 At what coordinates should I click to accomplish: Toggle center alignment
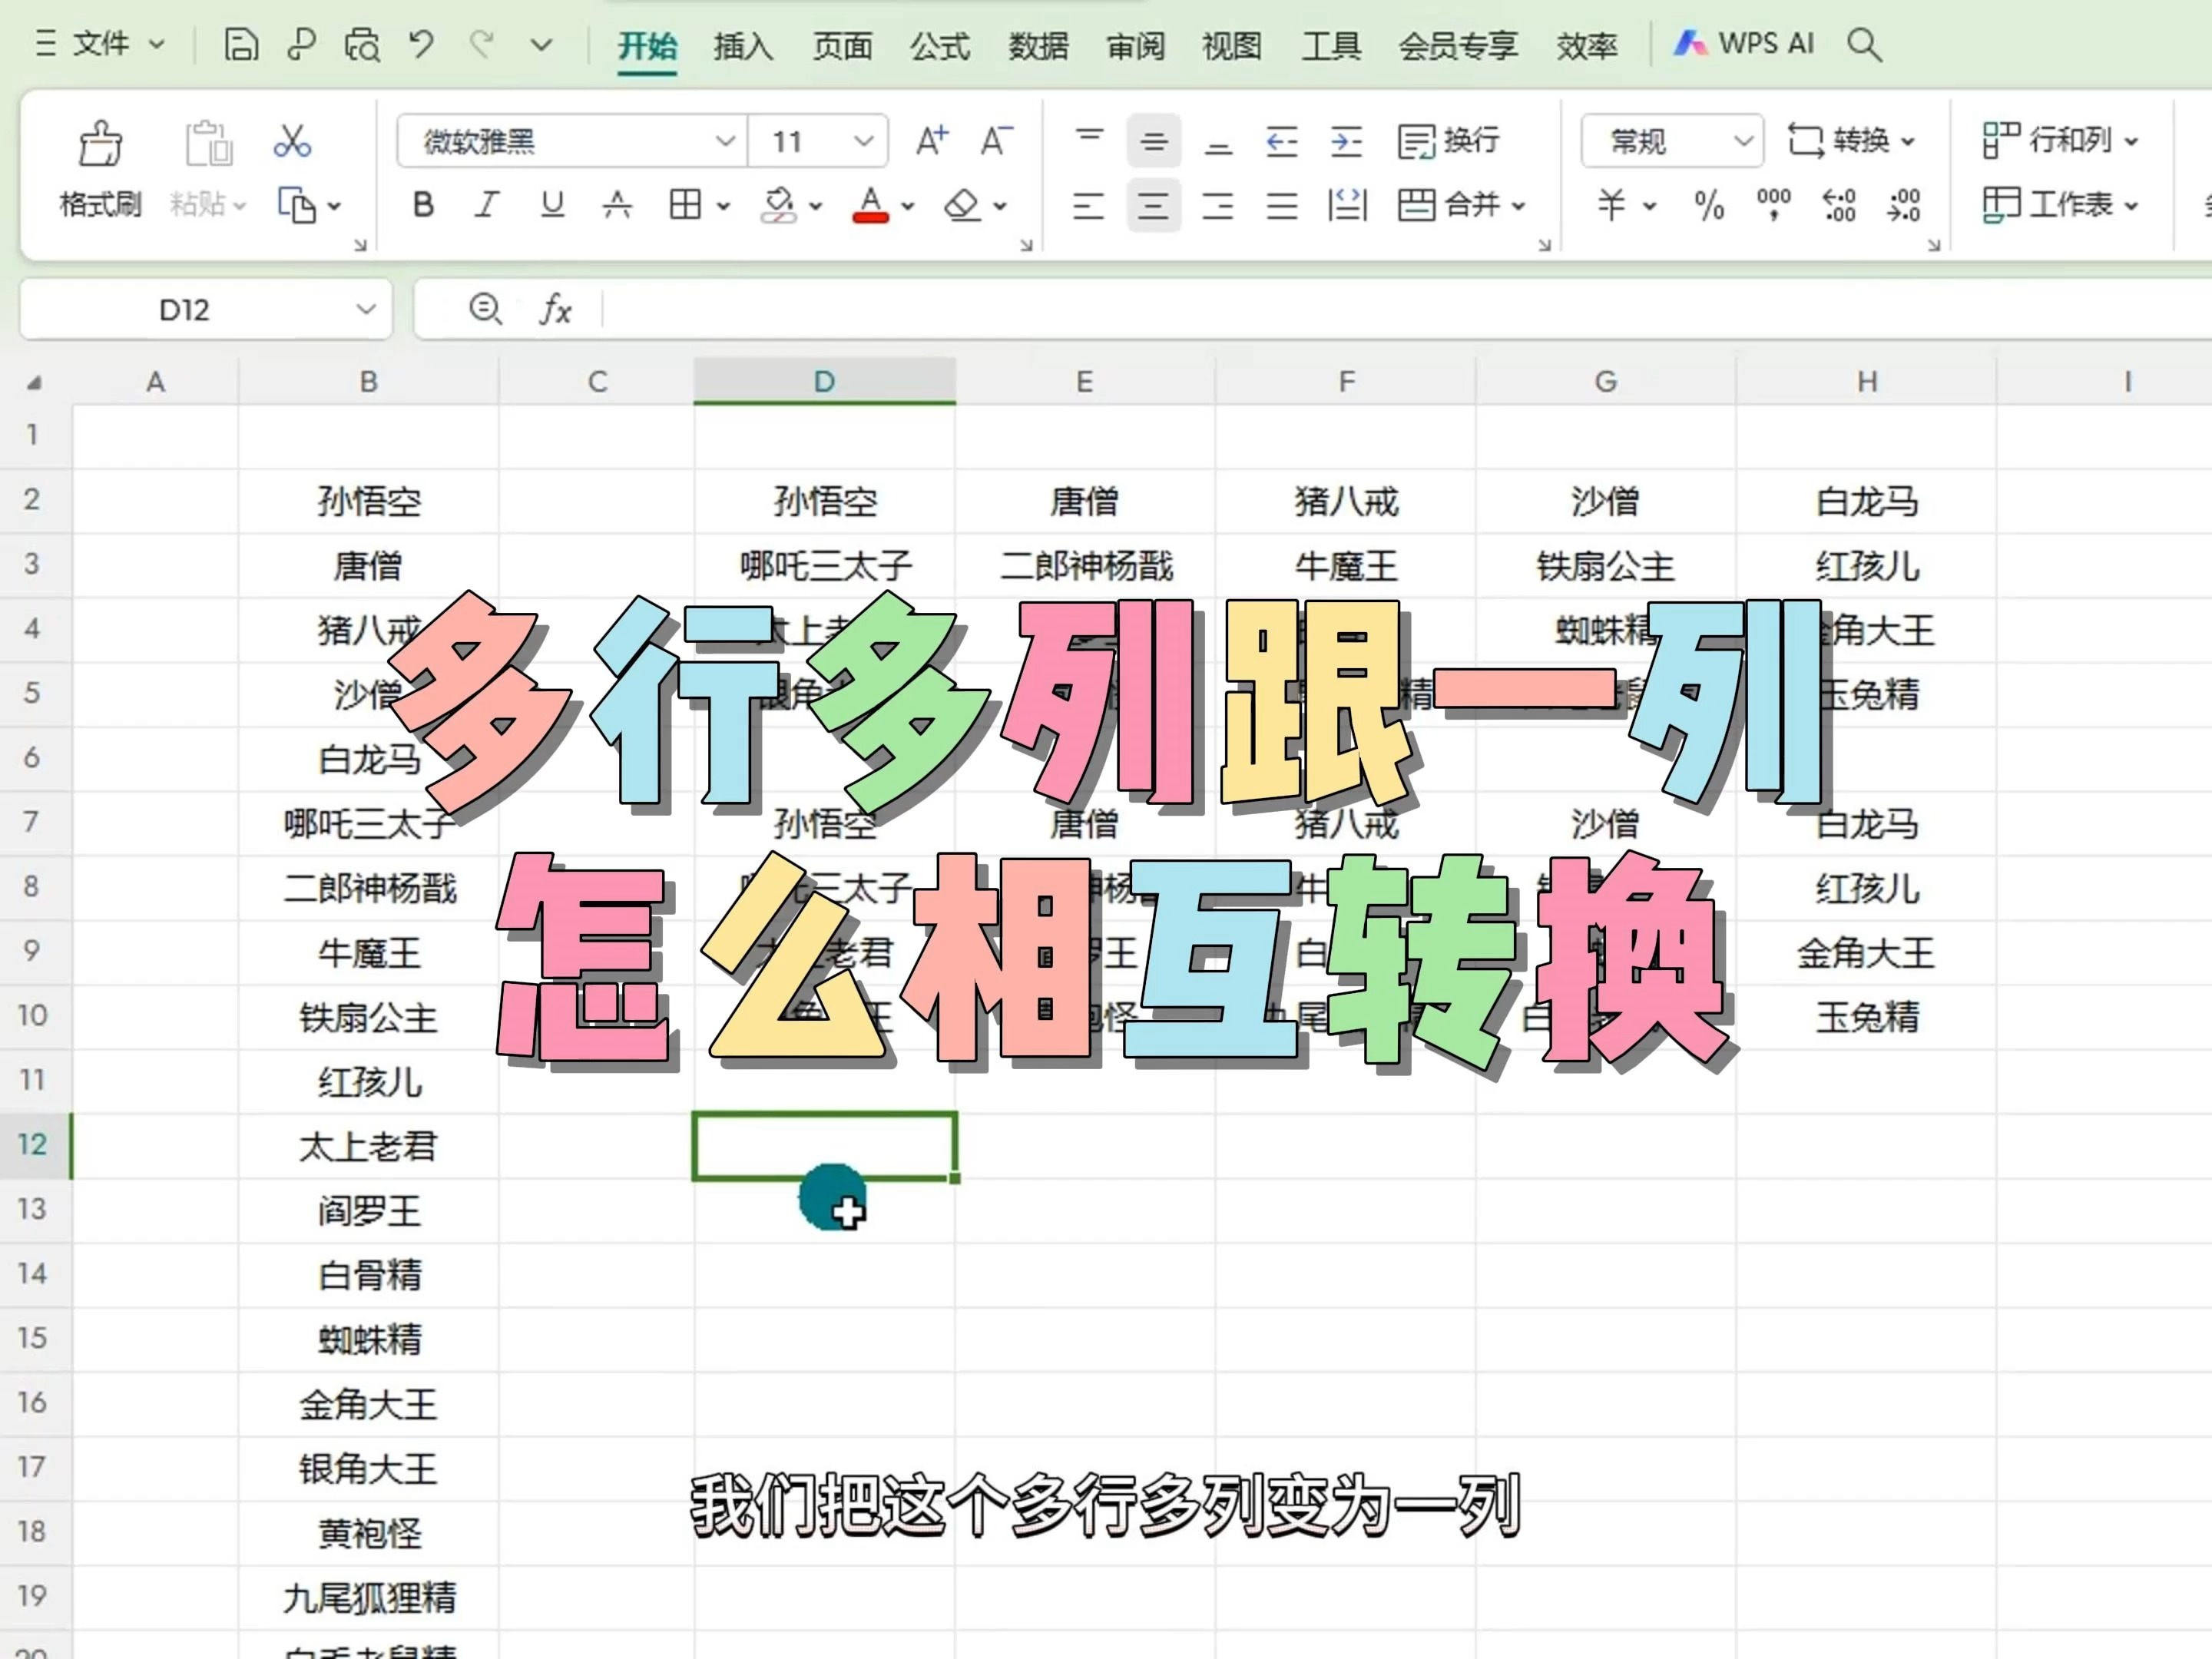(x=1152, y=206)
